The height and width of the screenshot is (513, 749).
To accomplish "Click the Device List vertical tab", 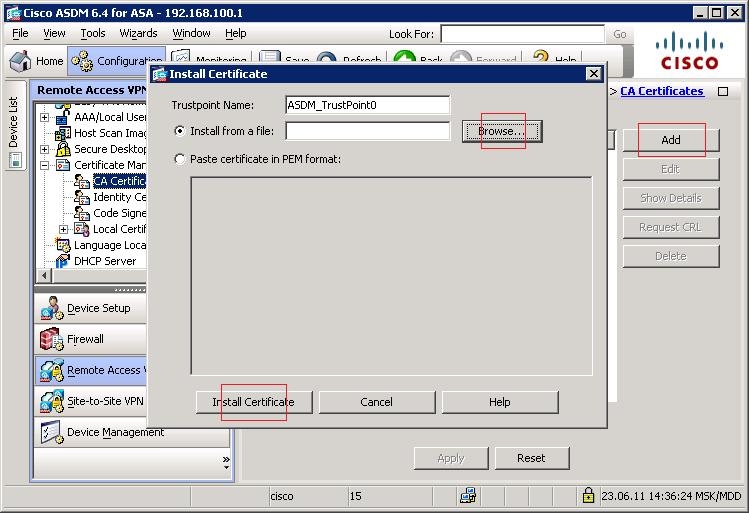I will coord(15,126).
